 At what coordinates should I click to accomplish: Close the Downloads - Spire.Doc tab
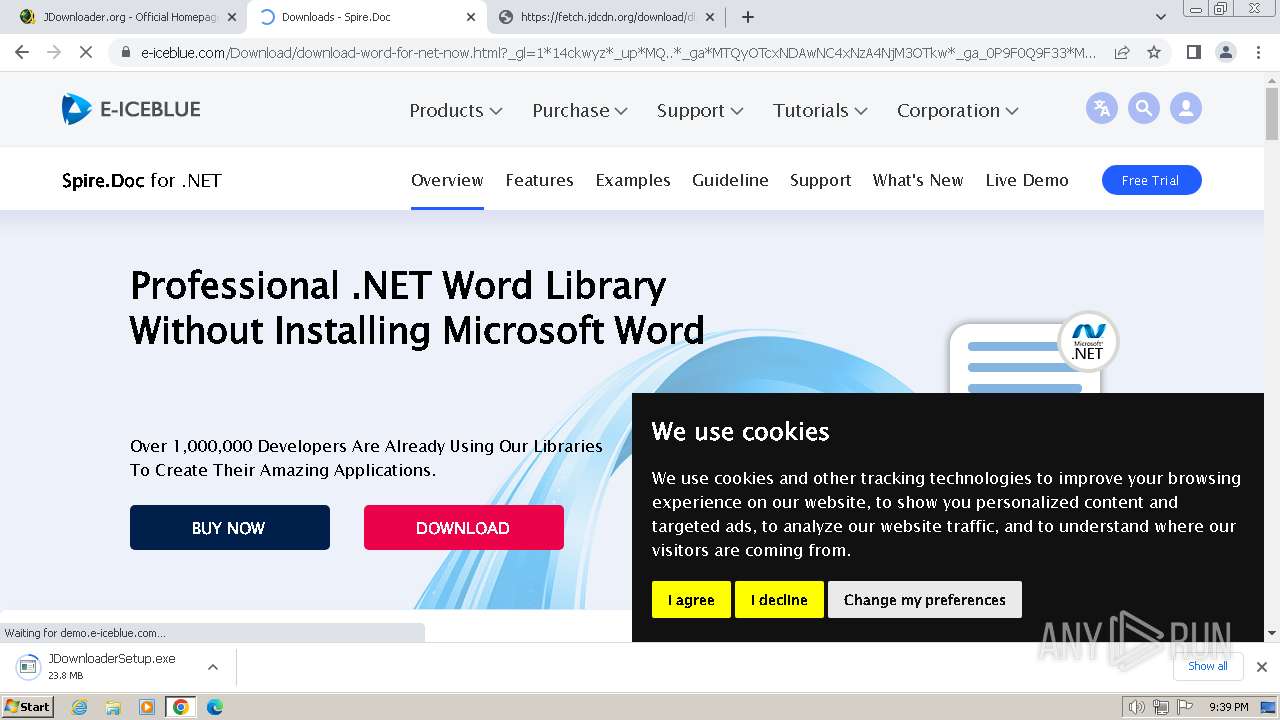(471, 17)
